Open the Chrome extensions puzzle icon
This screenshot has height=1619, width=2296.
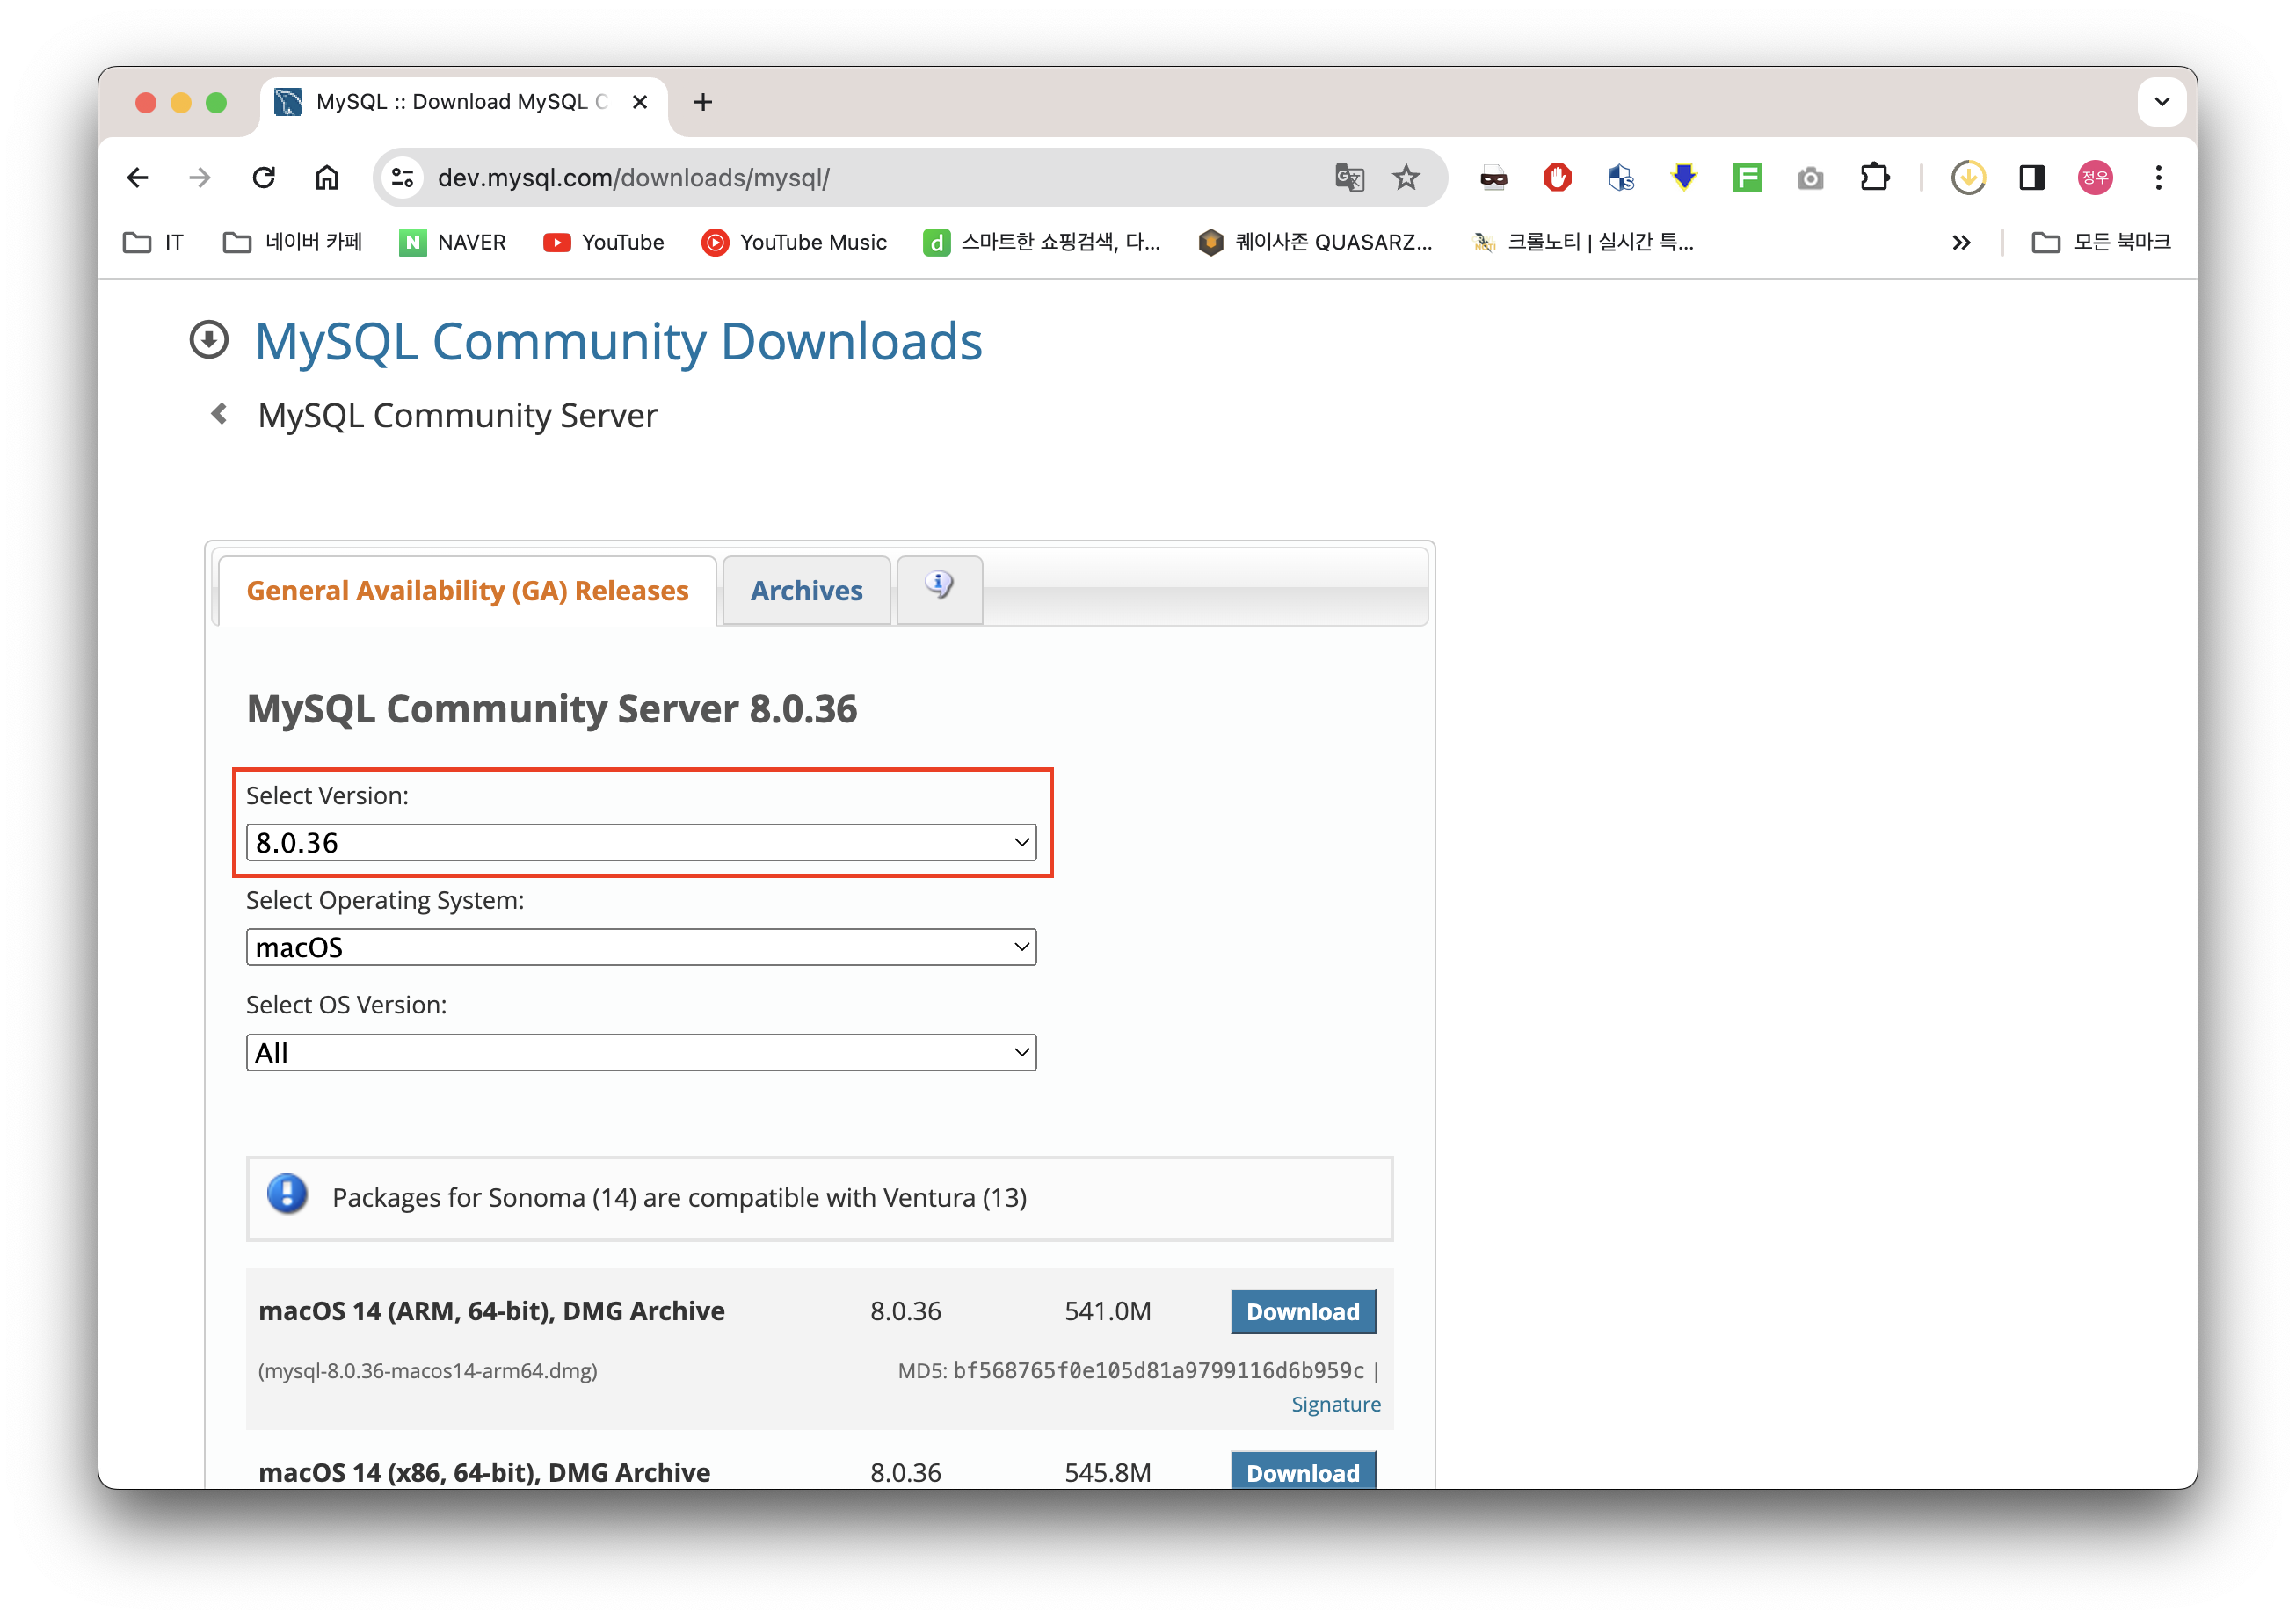click(x=1874, y=178)
